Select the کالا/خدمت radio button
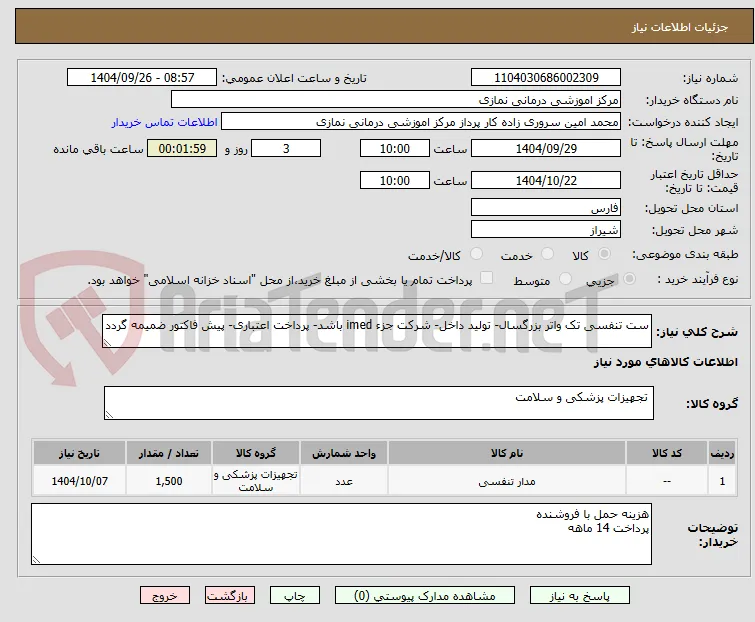This screenshot has width=755, height=622. (x=476, y=254)
